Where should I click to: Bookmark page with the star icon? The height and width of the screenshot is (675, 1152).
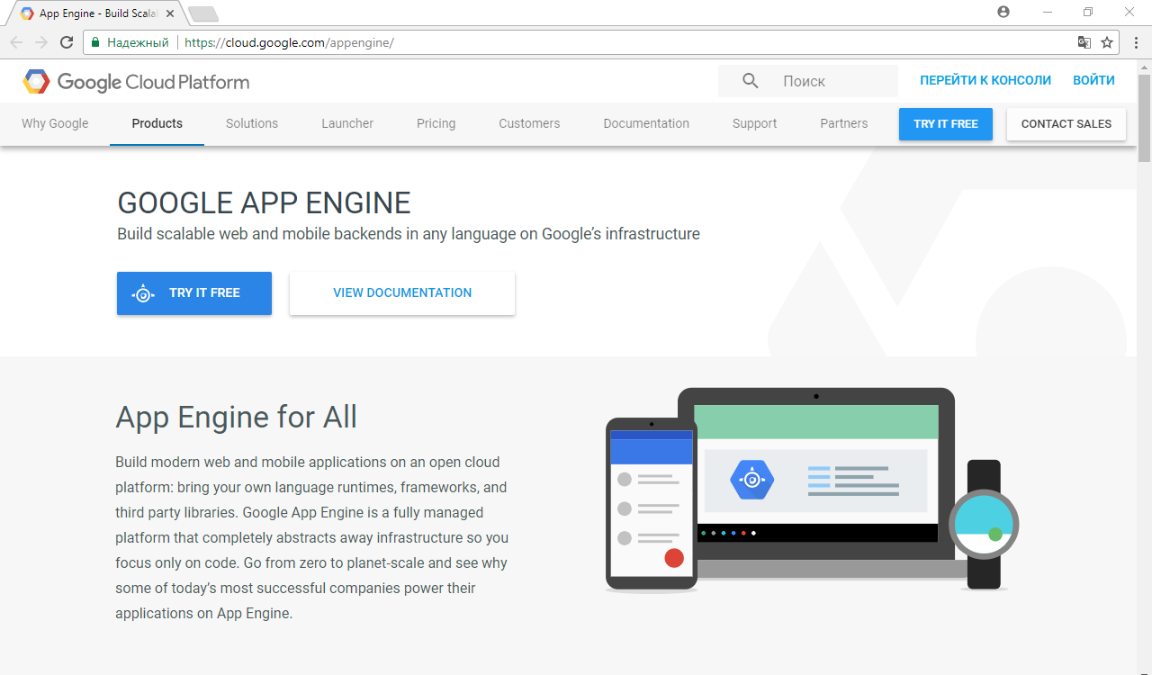coord(1106,43)
